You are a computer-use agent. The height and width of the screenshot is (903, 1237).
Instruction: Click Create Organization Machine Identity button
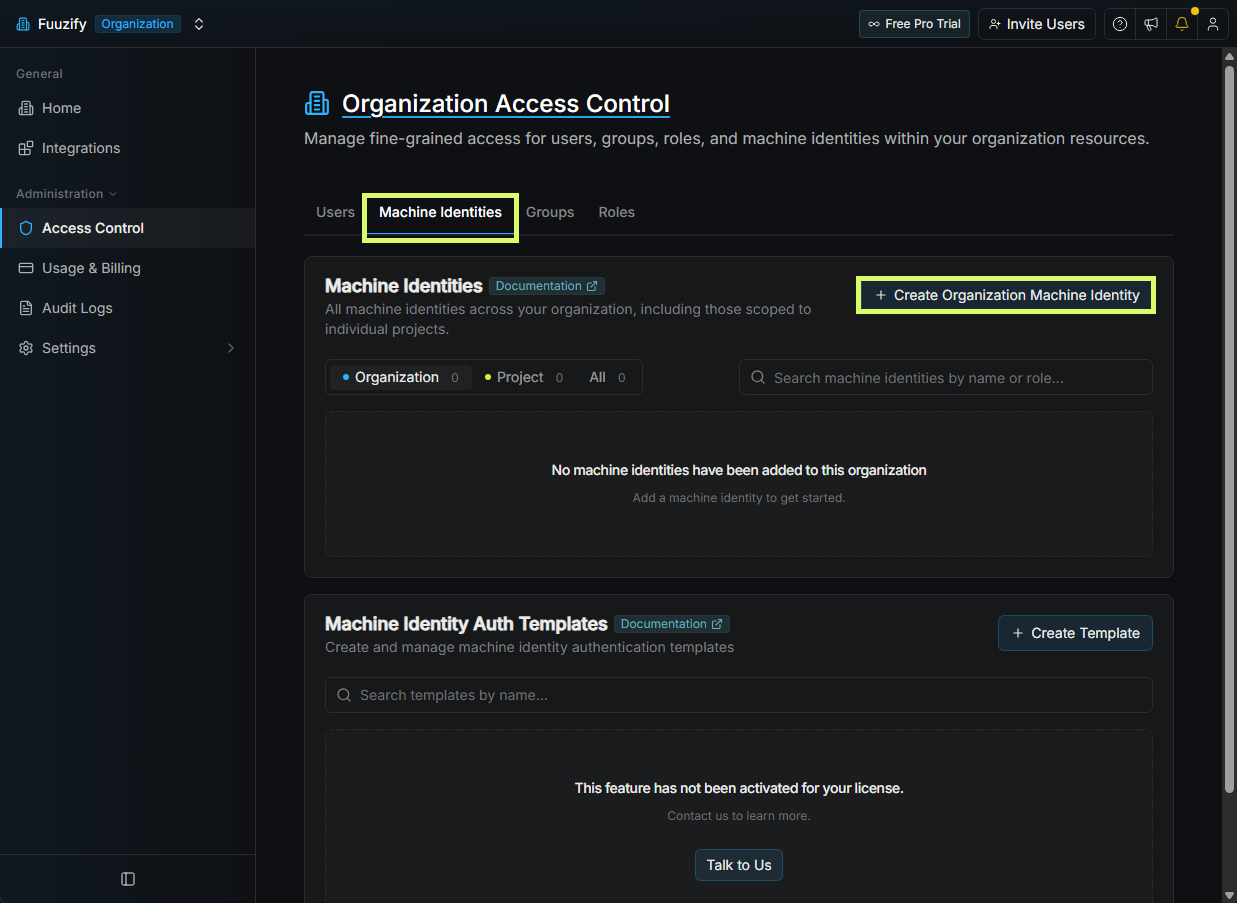pos(1006,295)
